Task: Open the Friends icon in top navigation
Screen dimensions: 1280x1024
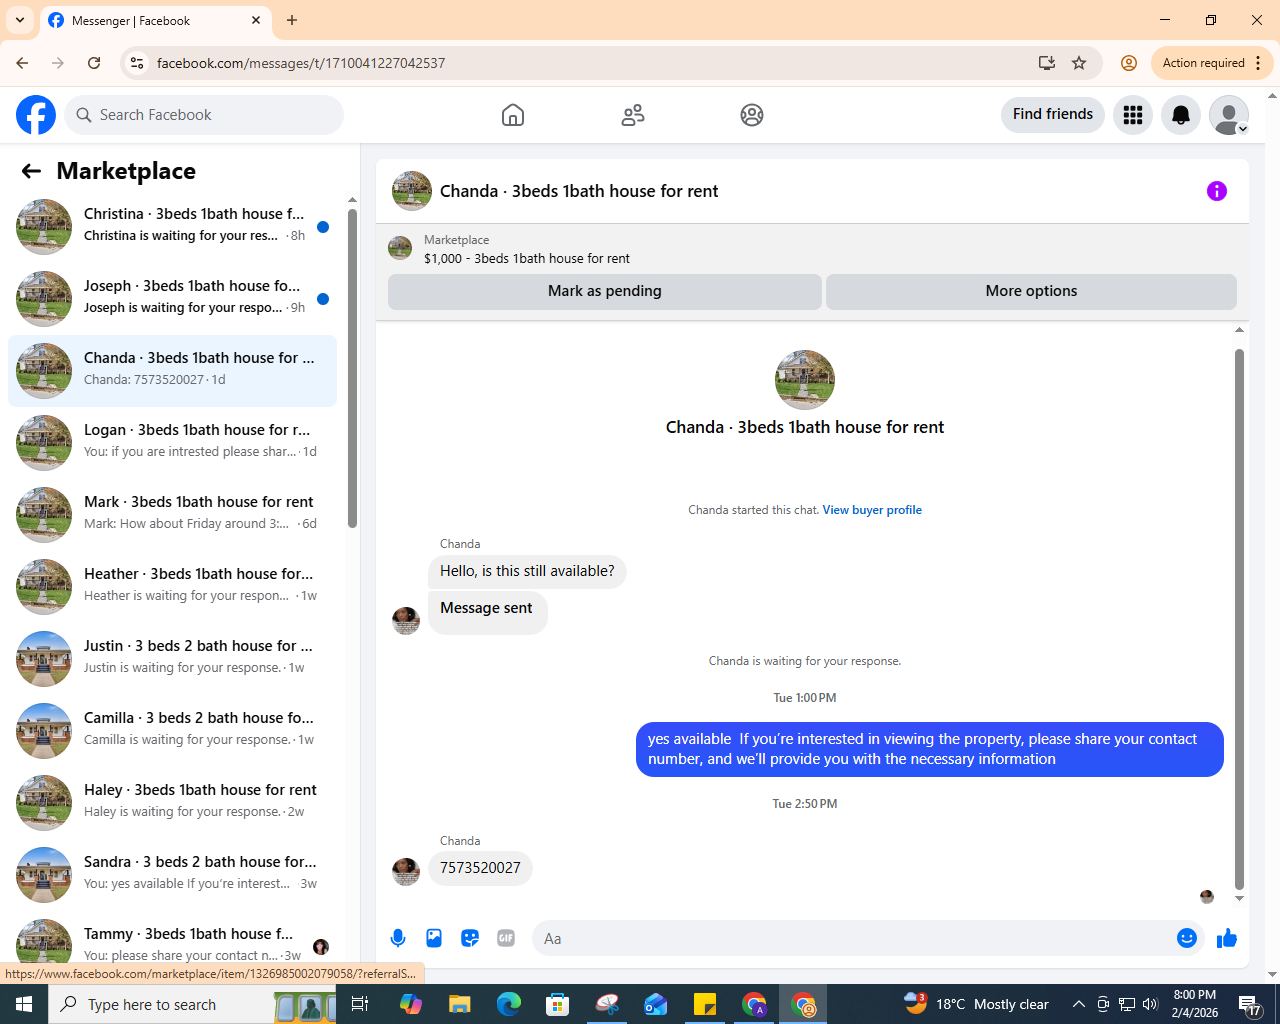Action: coord(633,115)
